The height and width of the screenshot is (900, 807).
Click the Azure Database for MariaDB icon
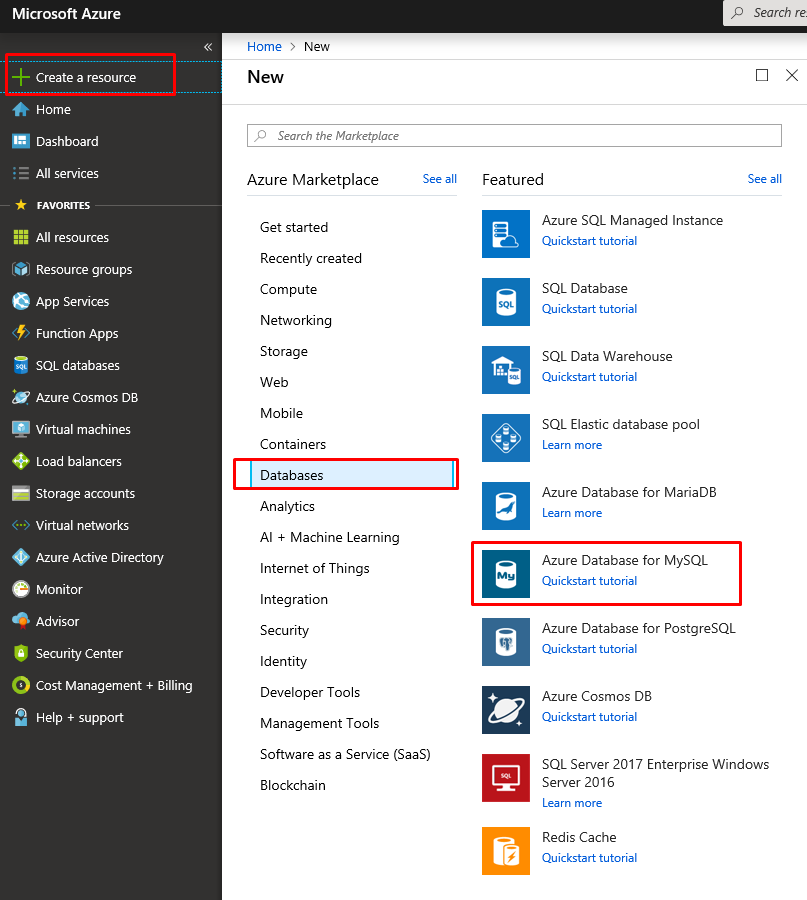tap(506, 506)
